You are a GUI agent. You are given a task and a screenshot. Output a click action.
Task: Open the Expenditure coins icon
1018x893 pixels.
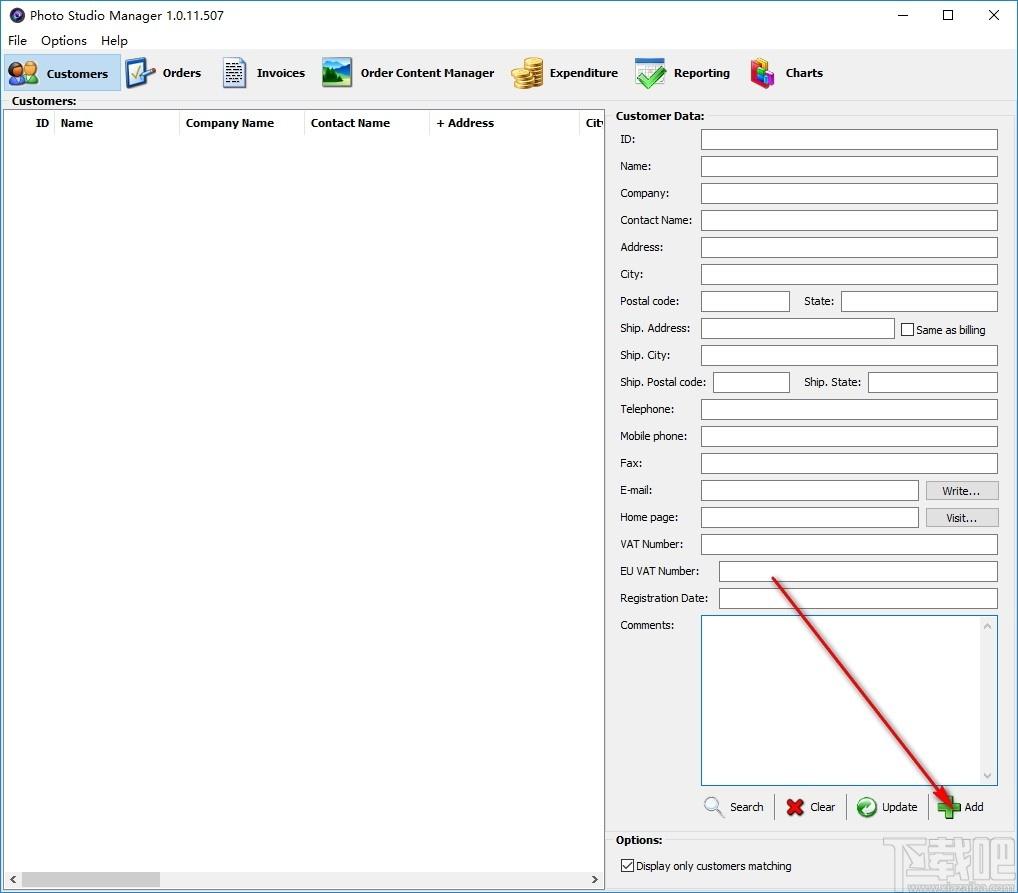tap(527, 73)
